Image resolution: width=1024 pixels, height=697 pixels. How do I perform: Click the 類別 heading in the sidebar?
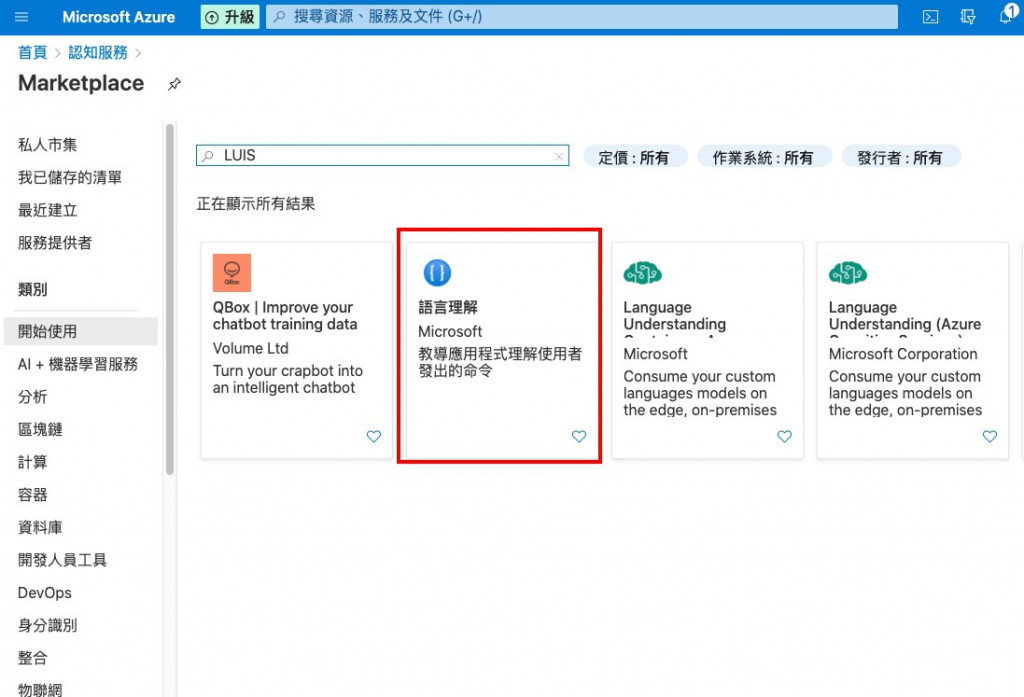[33, 289]
